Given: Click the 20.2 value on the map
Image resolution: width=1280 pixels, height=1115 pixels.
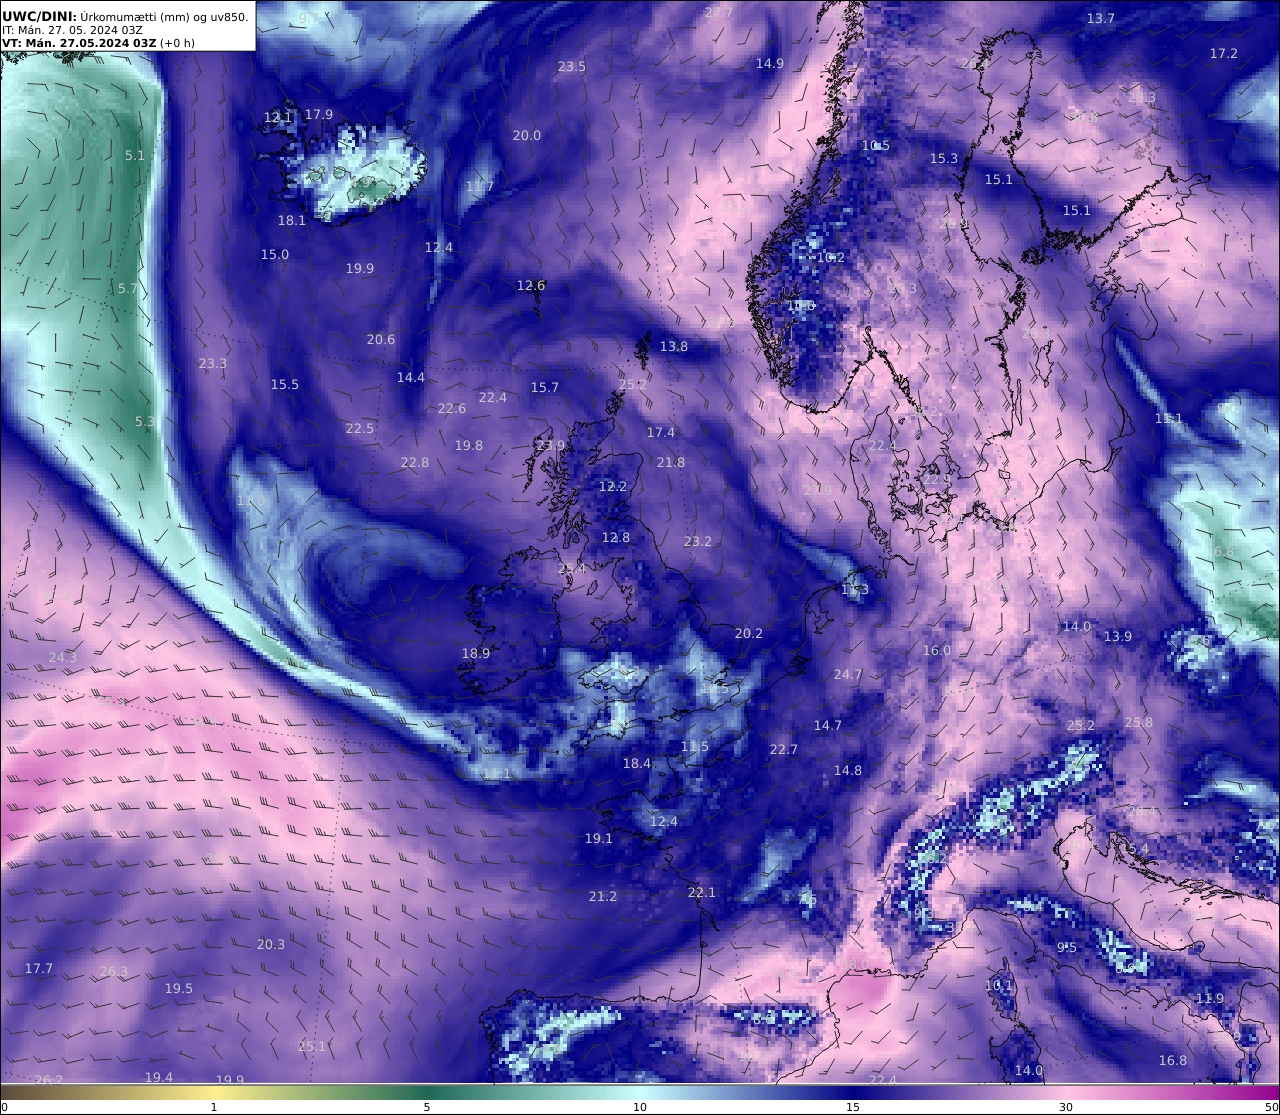Looking at the screenshot, I should (749, 633).
